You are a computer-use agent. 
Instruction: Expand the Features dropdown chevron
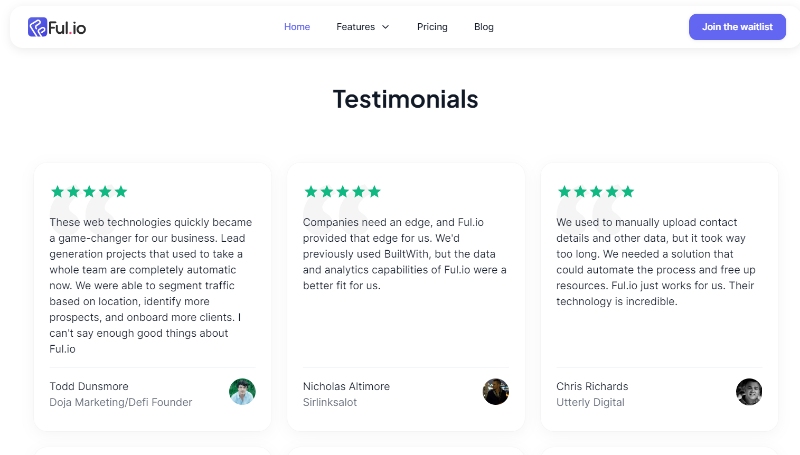click(x=386, y=27)
